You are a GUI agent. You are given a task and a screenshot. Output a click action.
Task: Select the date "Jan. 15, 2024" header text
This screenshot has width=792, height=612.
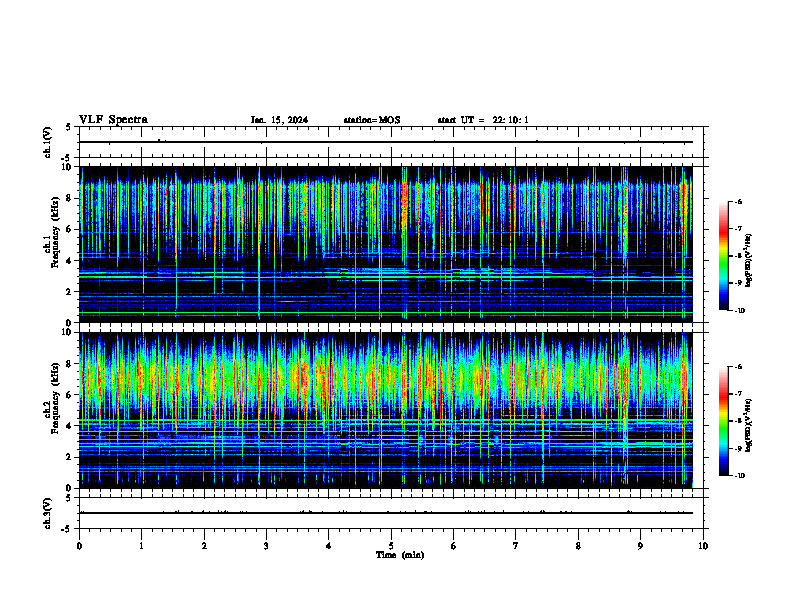pos(279,120)
